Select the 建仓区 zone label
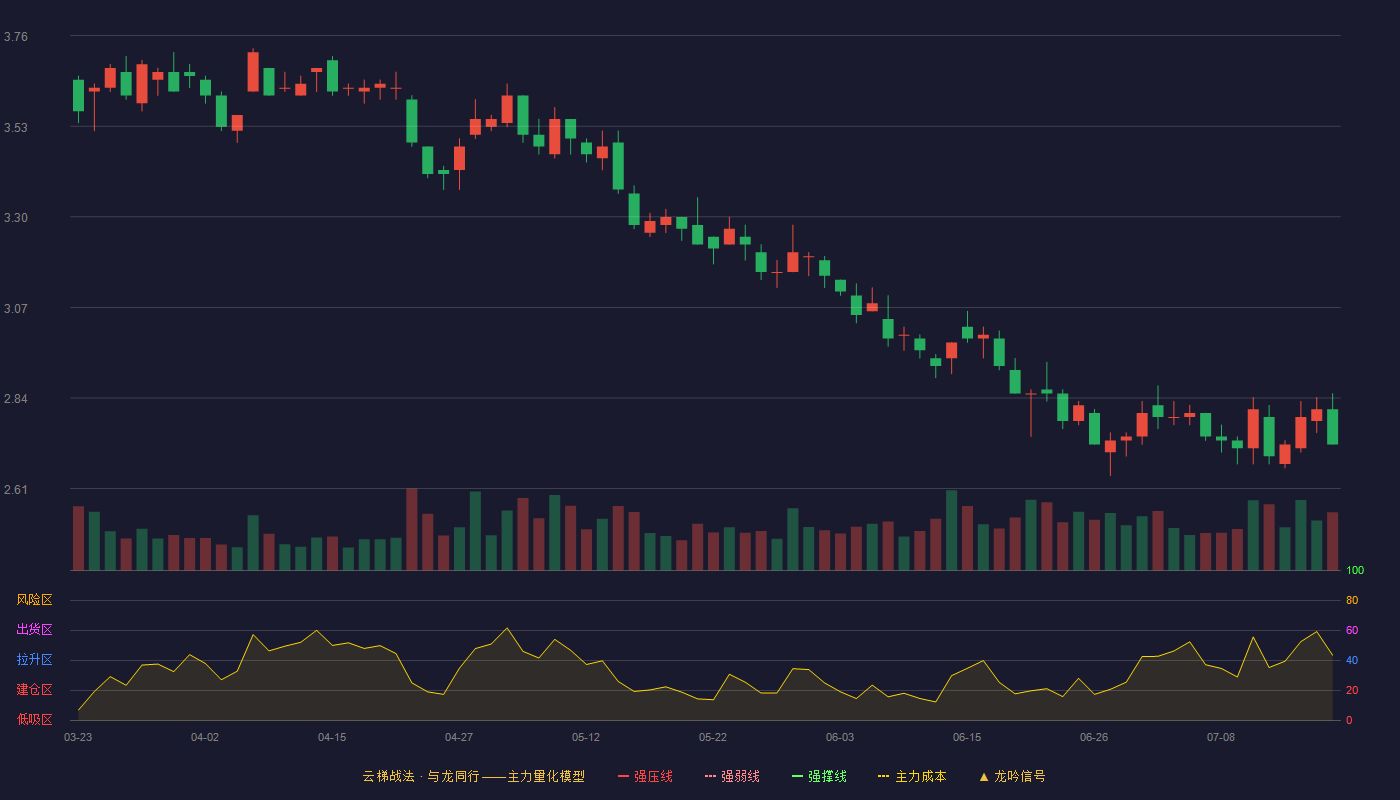The image size is (1400, 800). (34, 690)
